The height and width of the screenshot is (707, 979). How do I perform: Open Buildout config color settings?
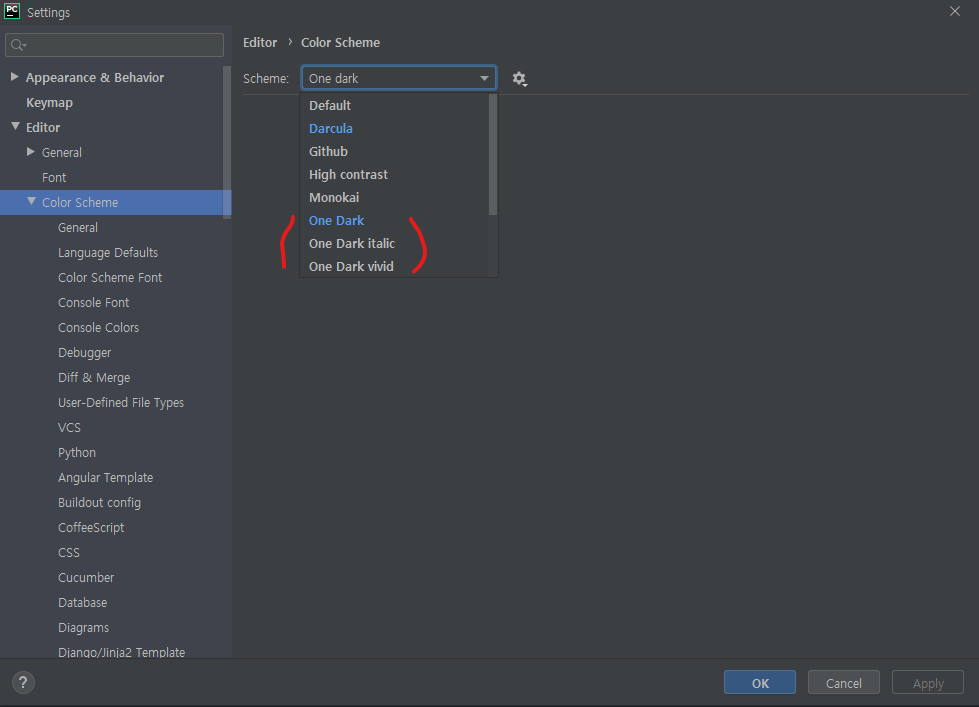[x=99, y=502]
